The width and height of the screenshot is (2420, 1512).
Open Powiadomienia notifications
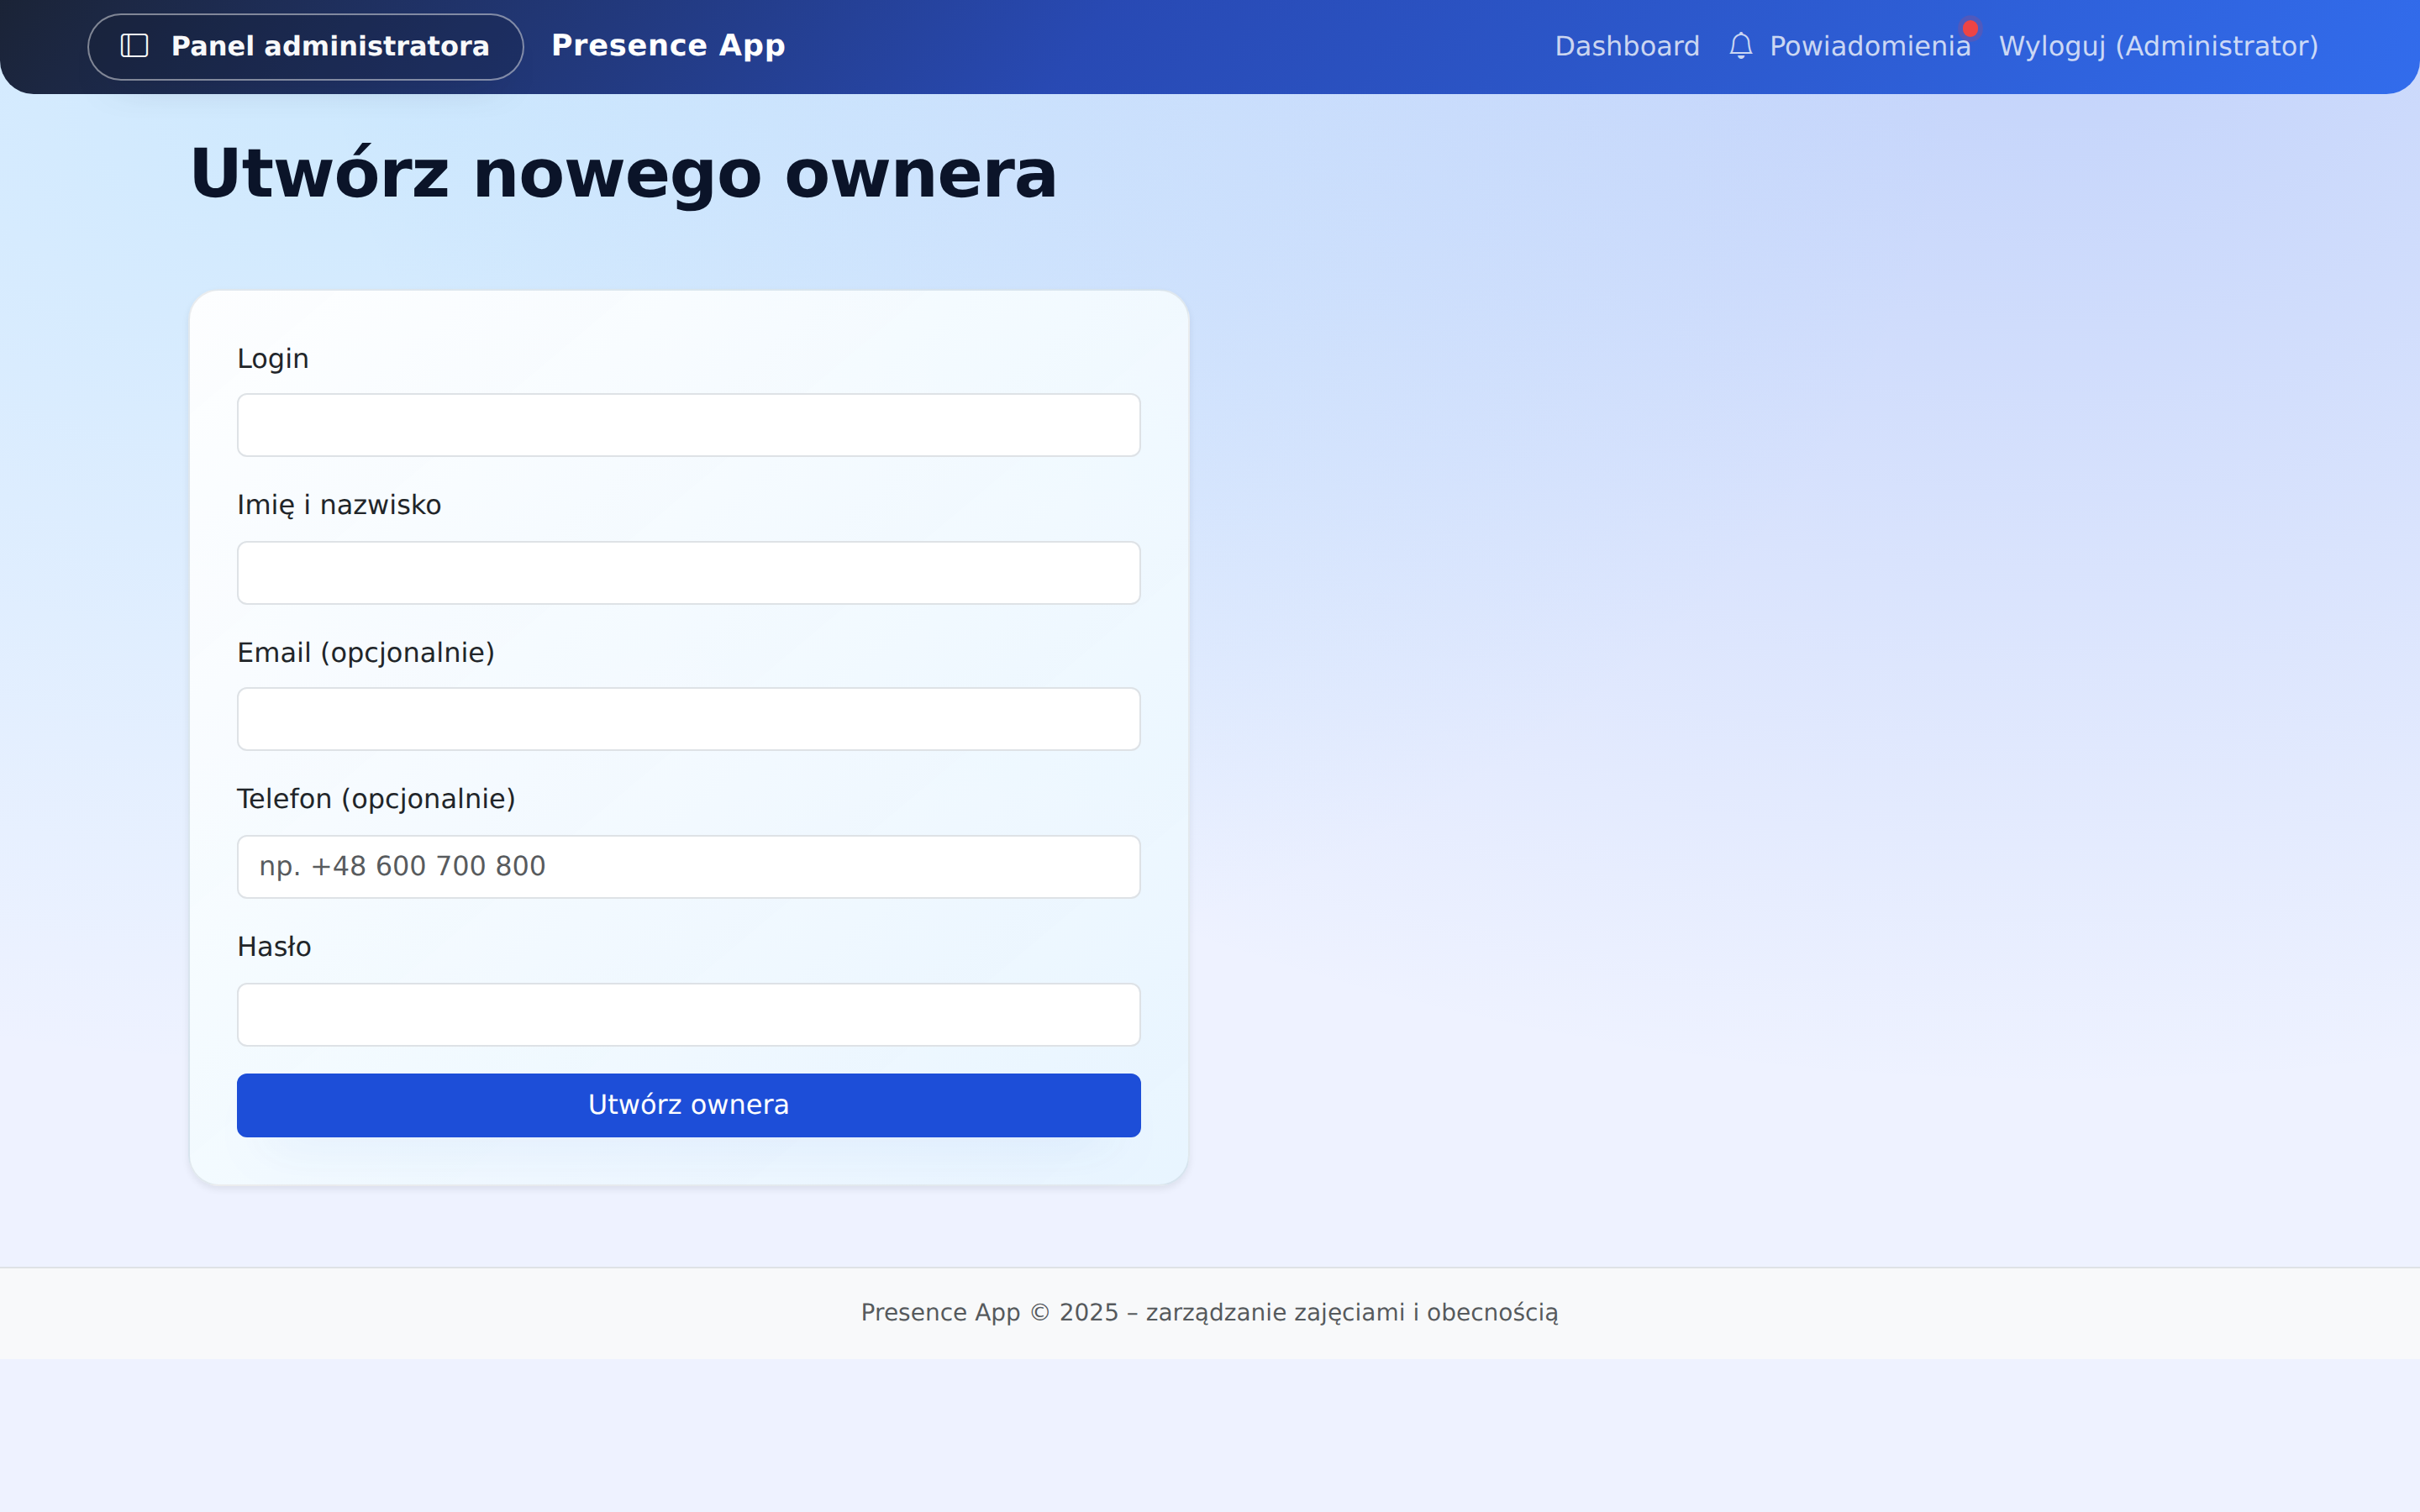pyautogui.click(x=1869, y=46)
